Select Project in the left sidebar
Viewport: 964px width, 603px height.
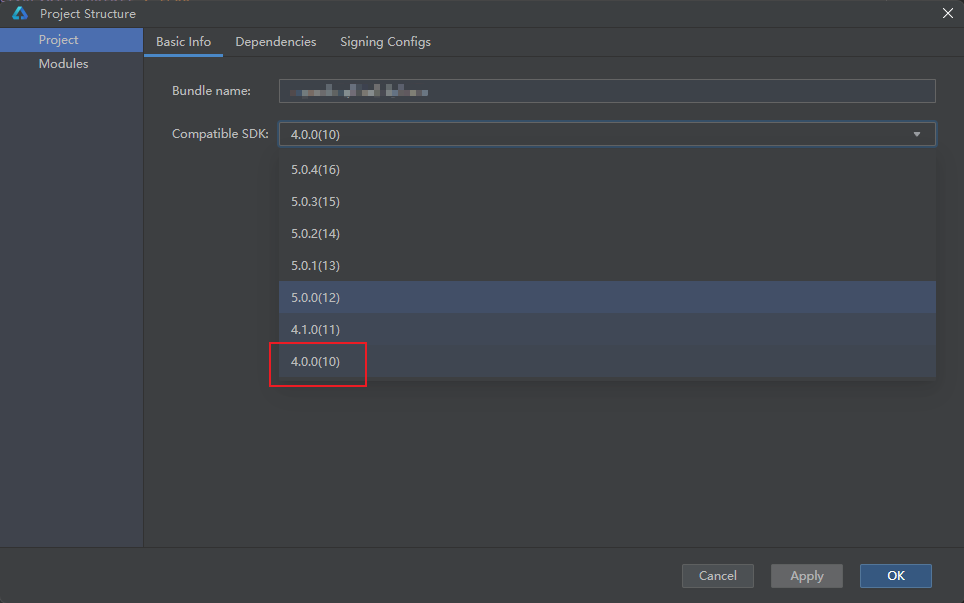(59, 40)
